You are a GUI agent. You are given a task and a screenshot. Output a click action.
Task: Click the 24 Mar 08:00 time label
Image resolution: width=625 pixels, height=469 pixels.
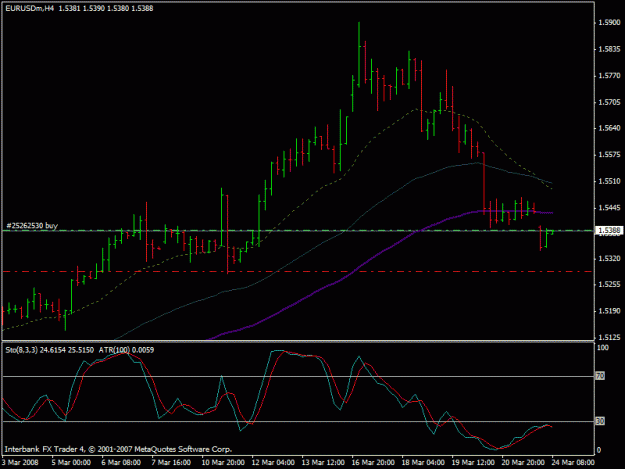(573, 462)
